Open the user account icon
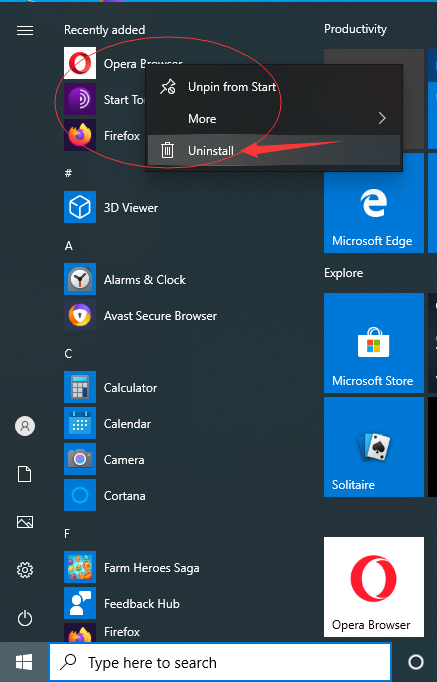This screenshot has width=437, height=682. [x=25, y=426]
